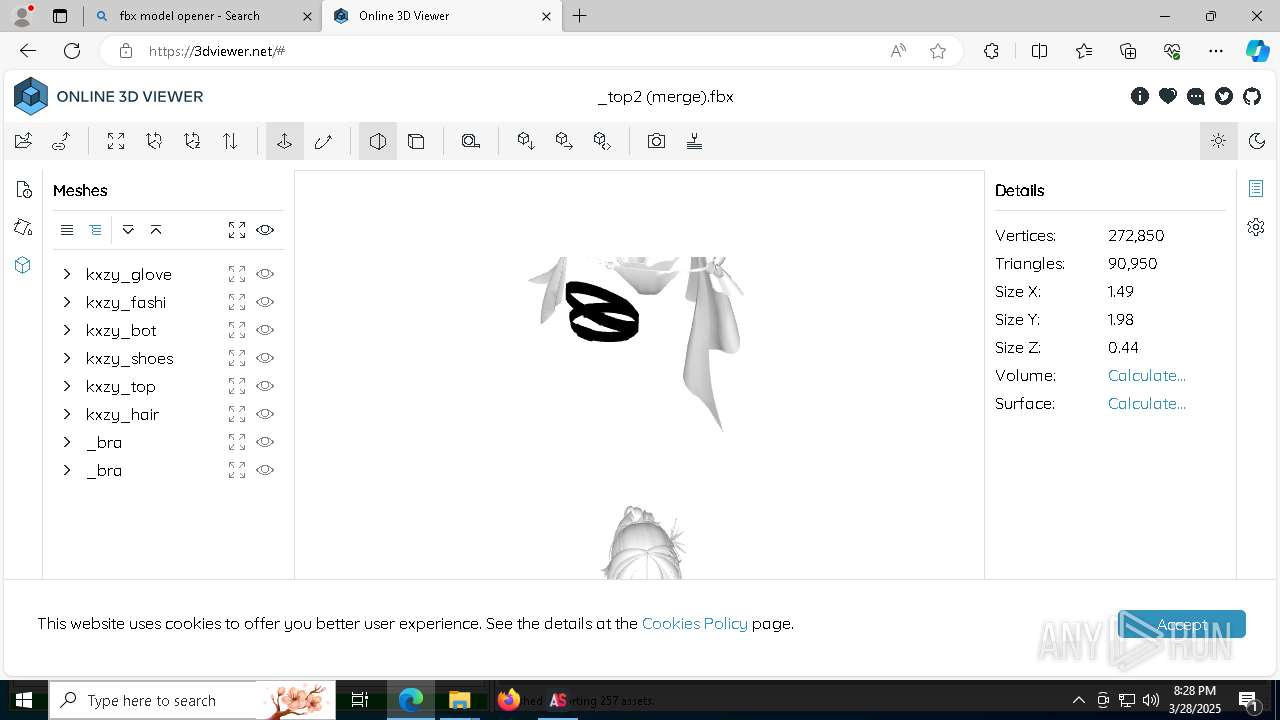The width and height of the screenshot is (1280, 720).
Task: Select the orthographic camera mode
Action: coord(416,141)
